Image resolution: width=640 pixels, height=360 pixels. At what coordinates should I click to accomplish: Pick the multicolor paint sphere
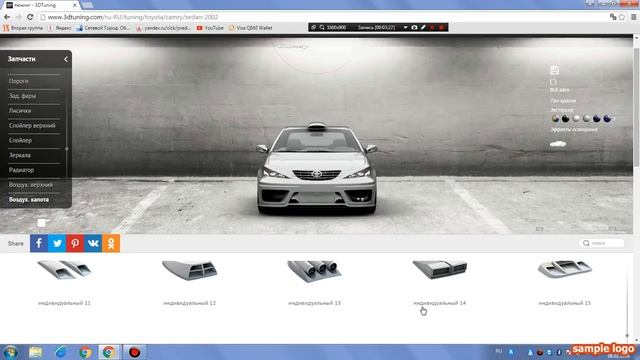coord(555,118)
